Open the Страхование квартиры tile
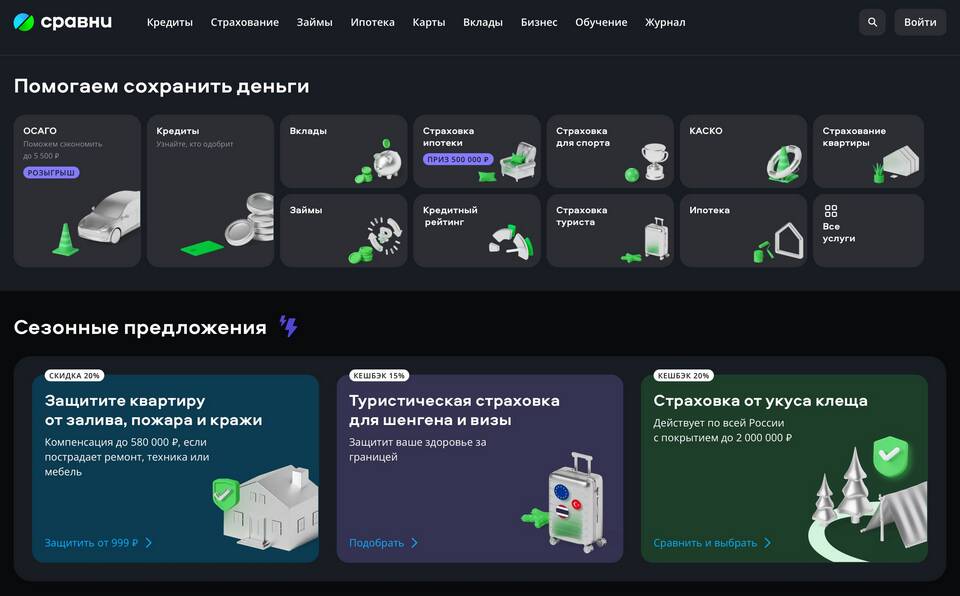The height and width of the screenshot is (596, 960). 868,151
